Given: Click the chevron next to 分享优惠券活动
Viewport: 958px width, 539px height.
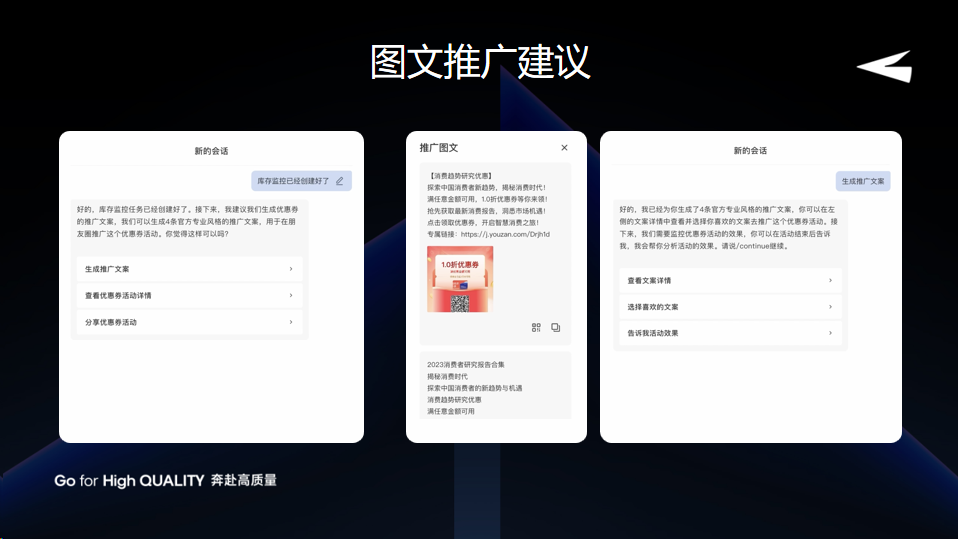Looking at the screenshot, I should pyautogui.click(x=291, y=322).
